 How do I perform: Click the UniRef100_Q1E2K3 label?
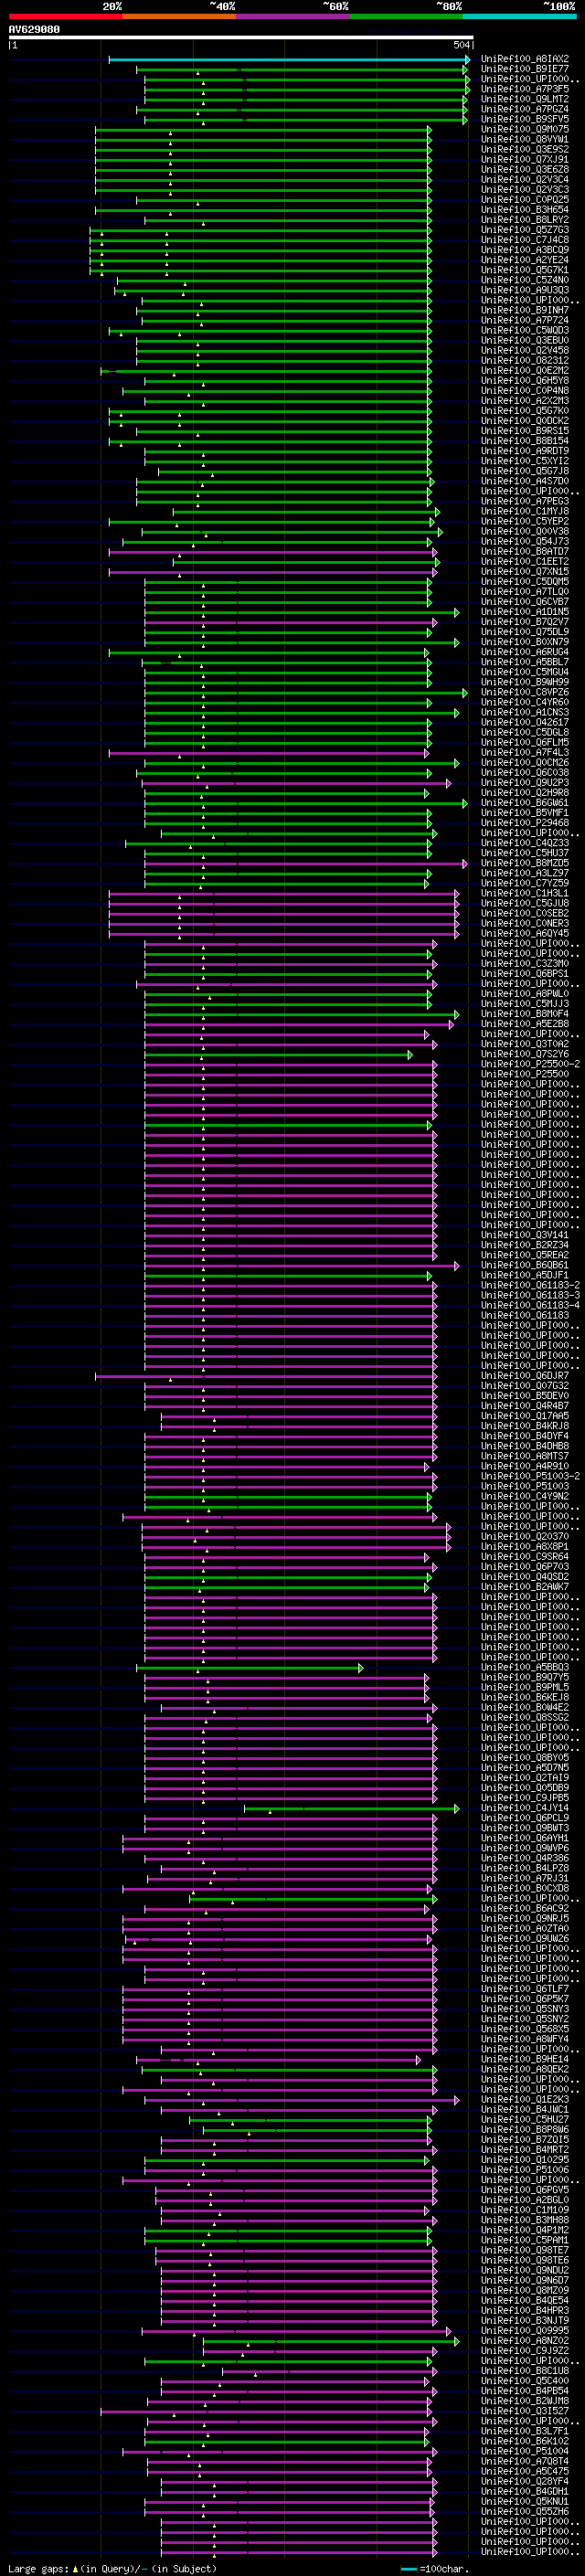click(524, 2099)
